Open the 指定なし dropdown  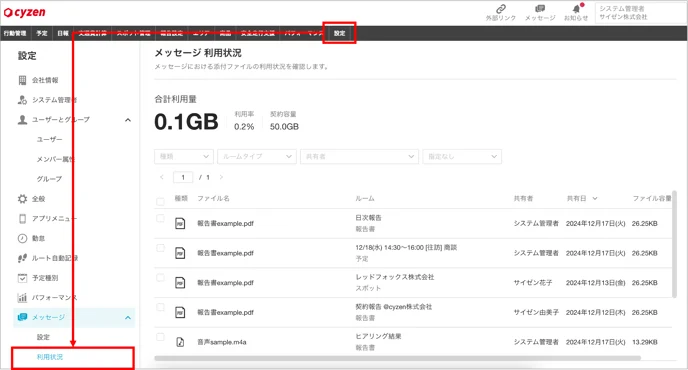462,156
